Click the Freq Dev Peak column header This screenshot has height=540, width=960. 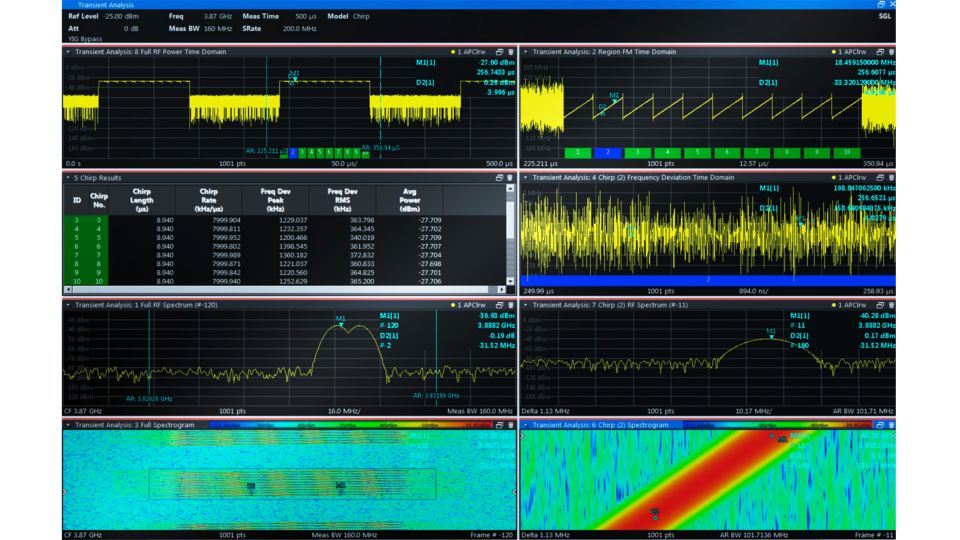275,200
